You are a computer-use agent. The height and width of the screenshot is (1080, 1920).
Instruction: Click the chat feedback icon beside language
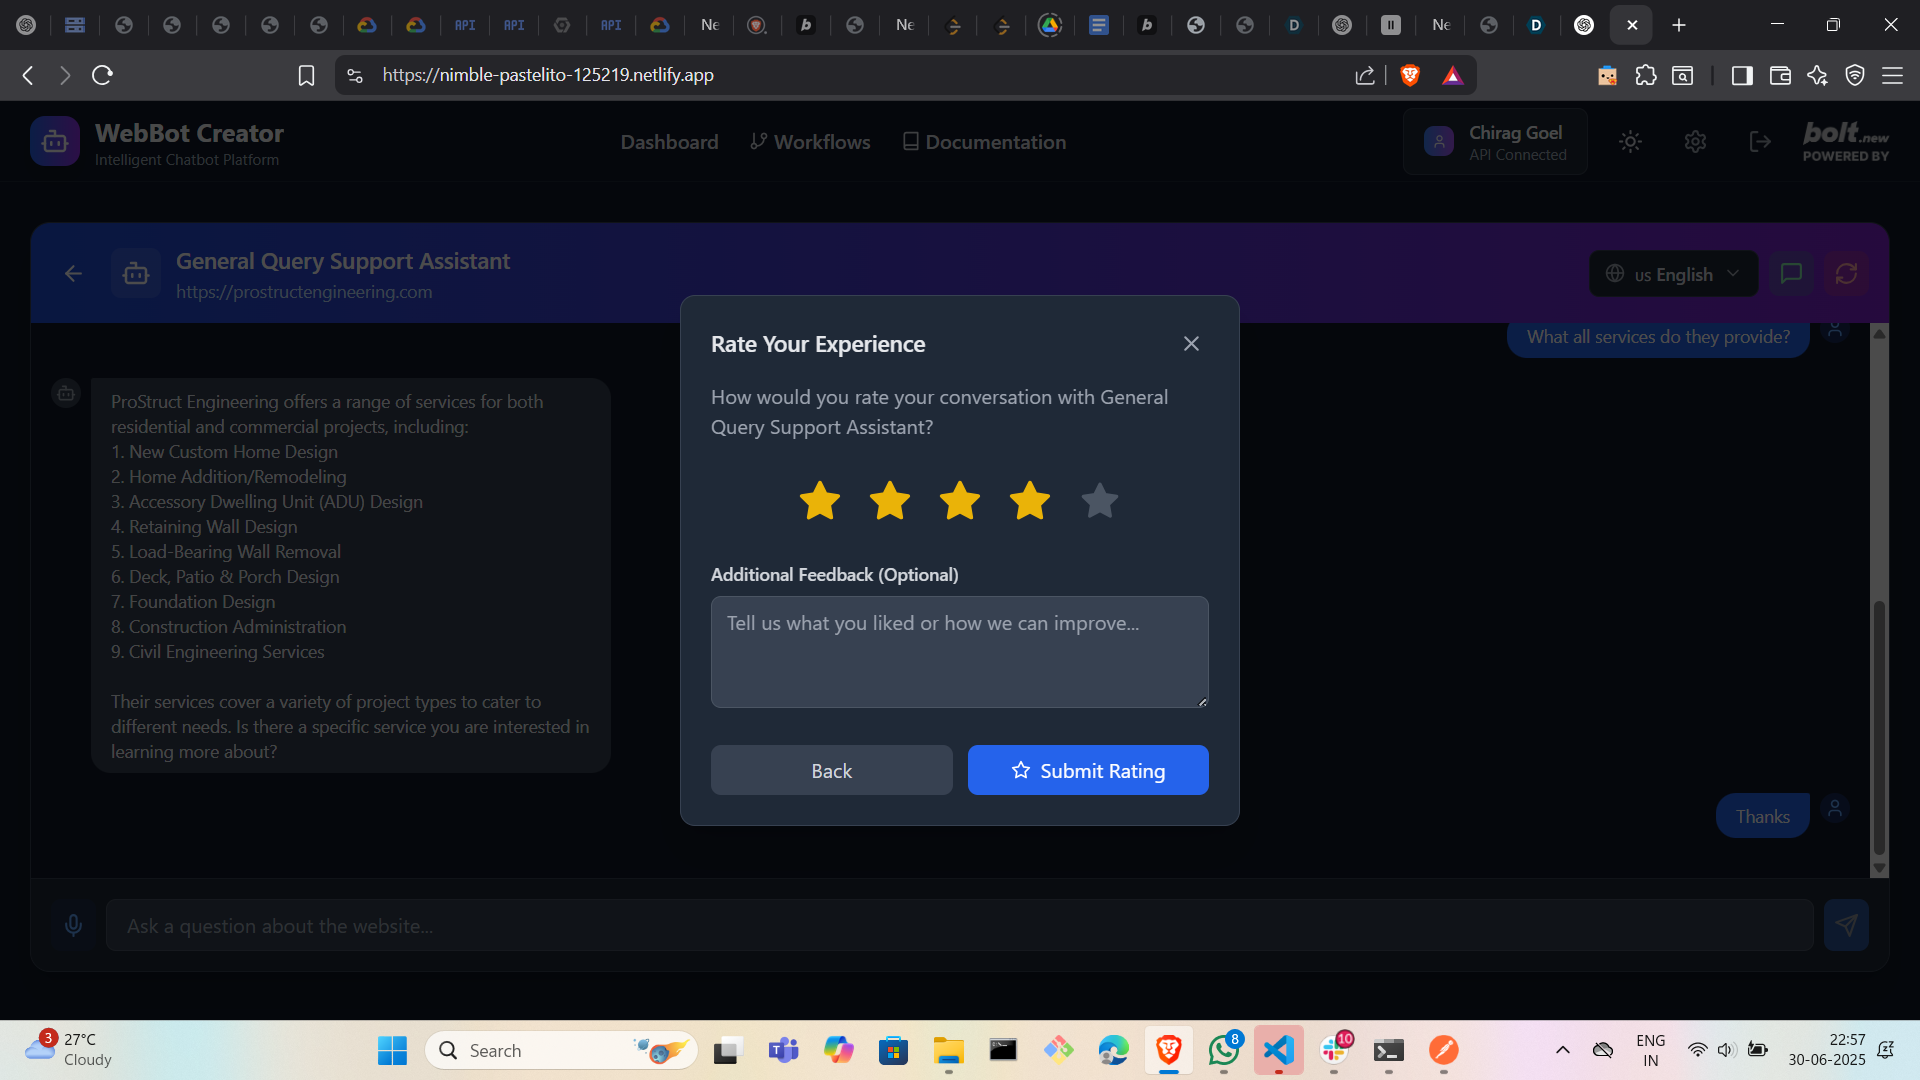(1791, 274)
